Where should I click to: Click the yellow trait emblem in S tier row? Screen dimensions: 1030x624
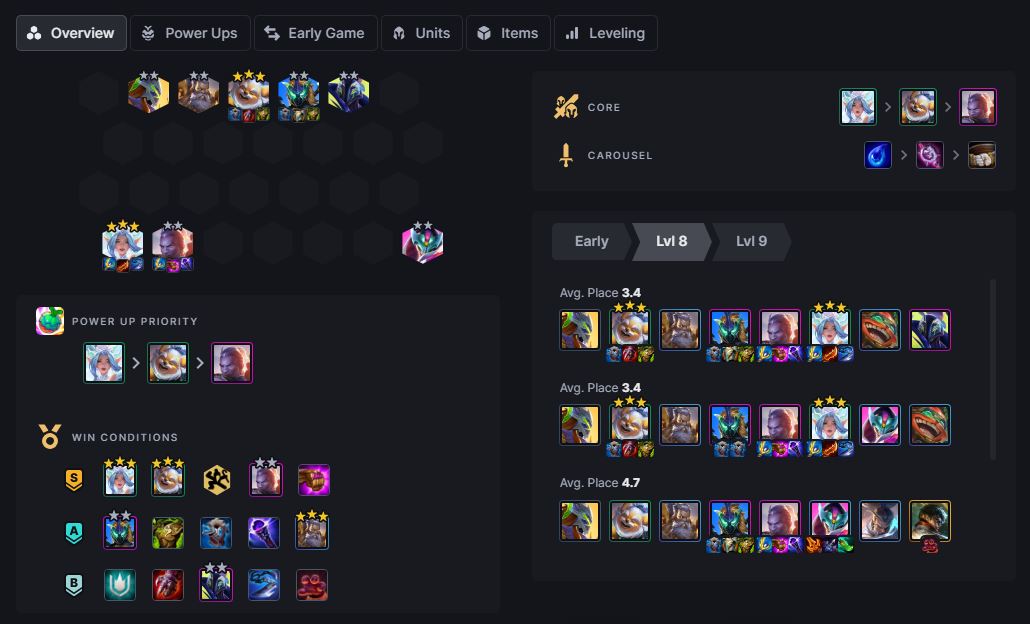[217, 480]
